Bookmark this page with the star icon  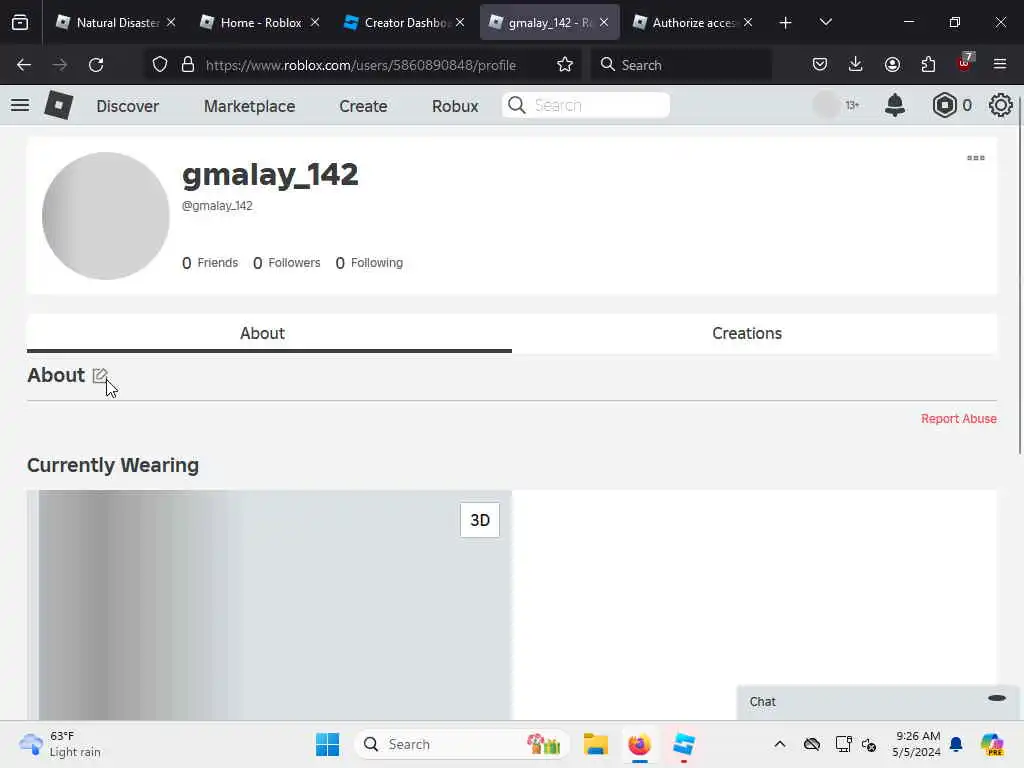pyautogui.click(x=565, y=65)
